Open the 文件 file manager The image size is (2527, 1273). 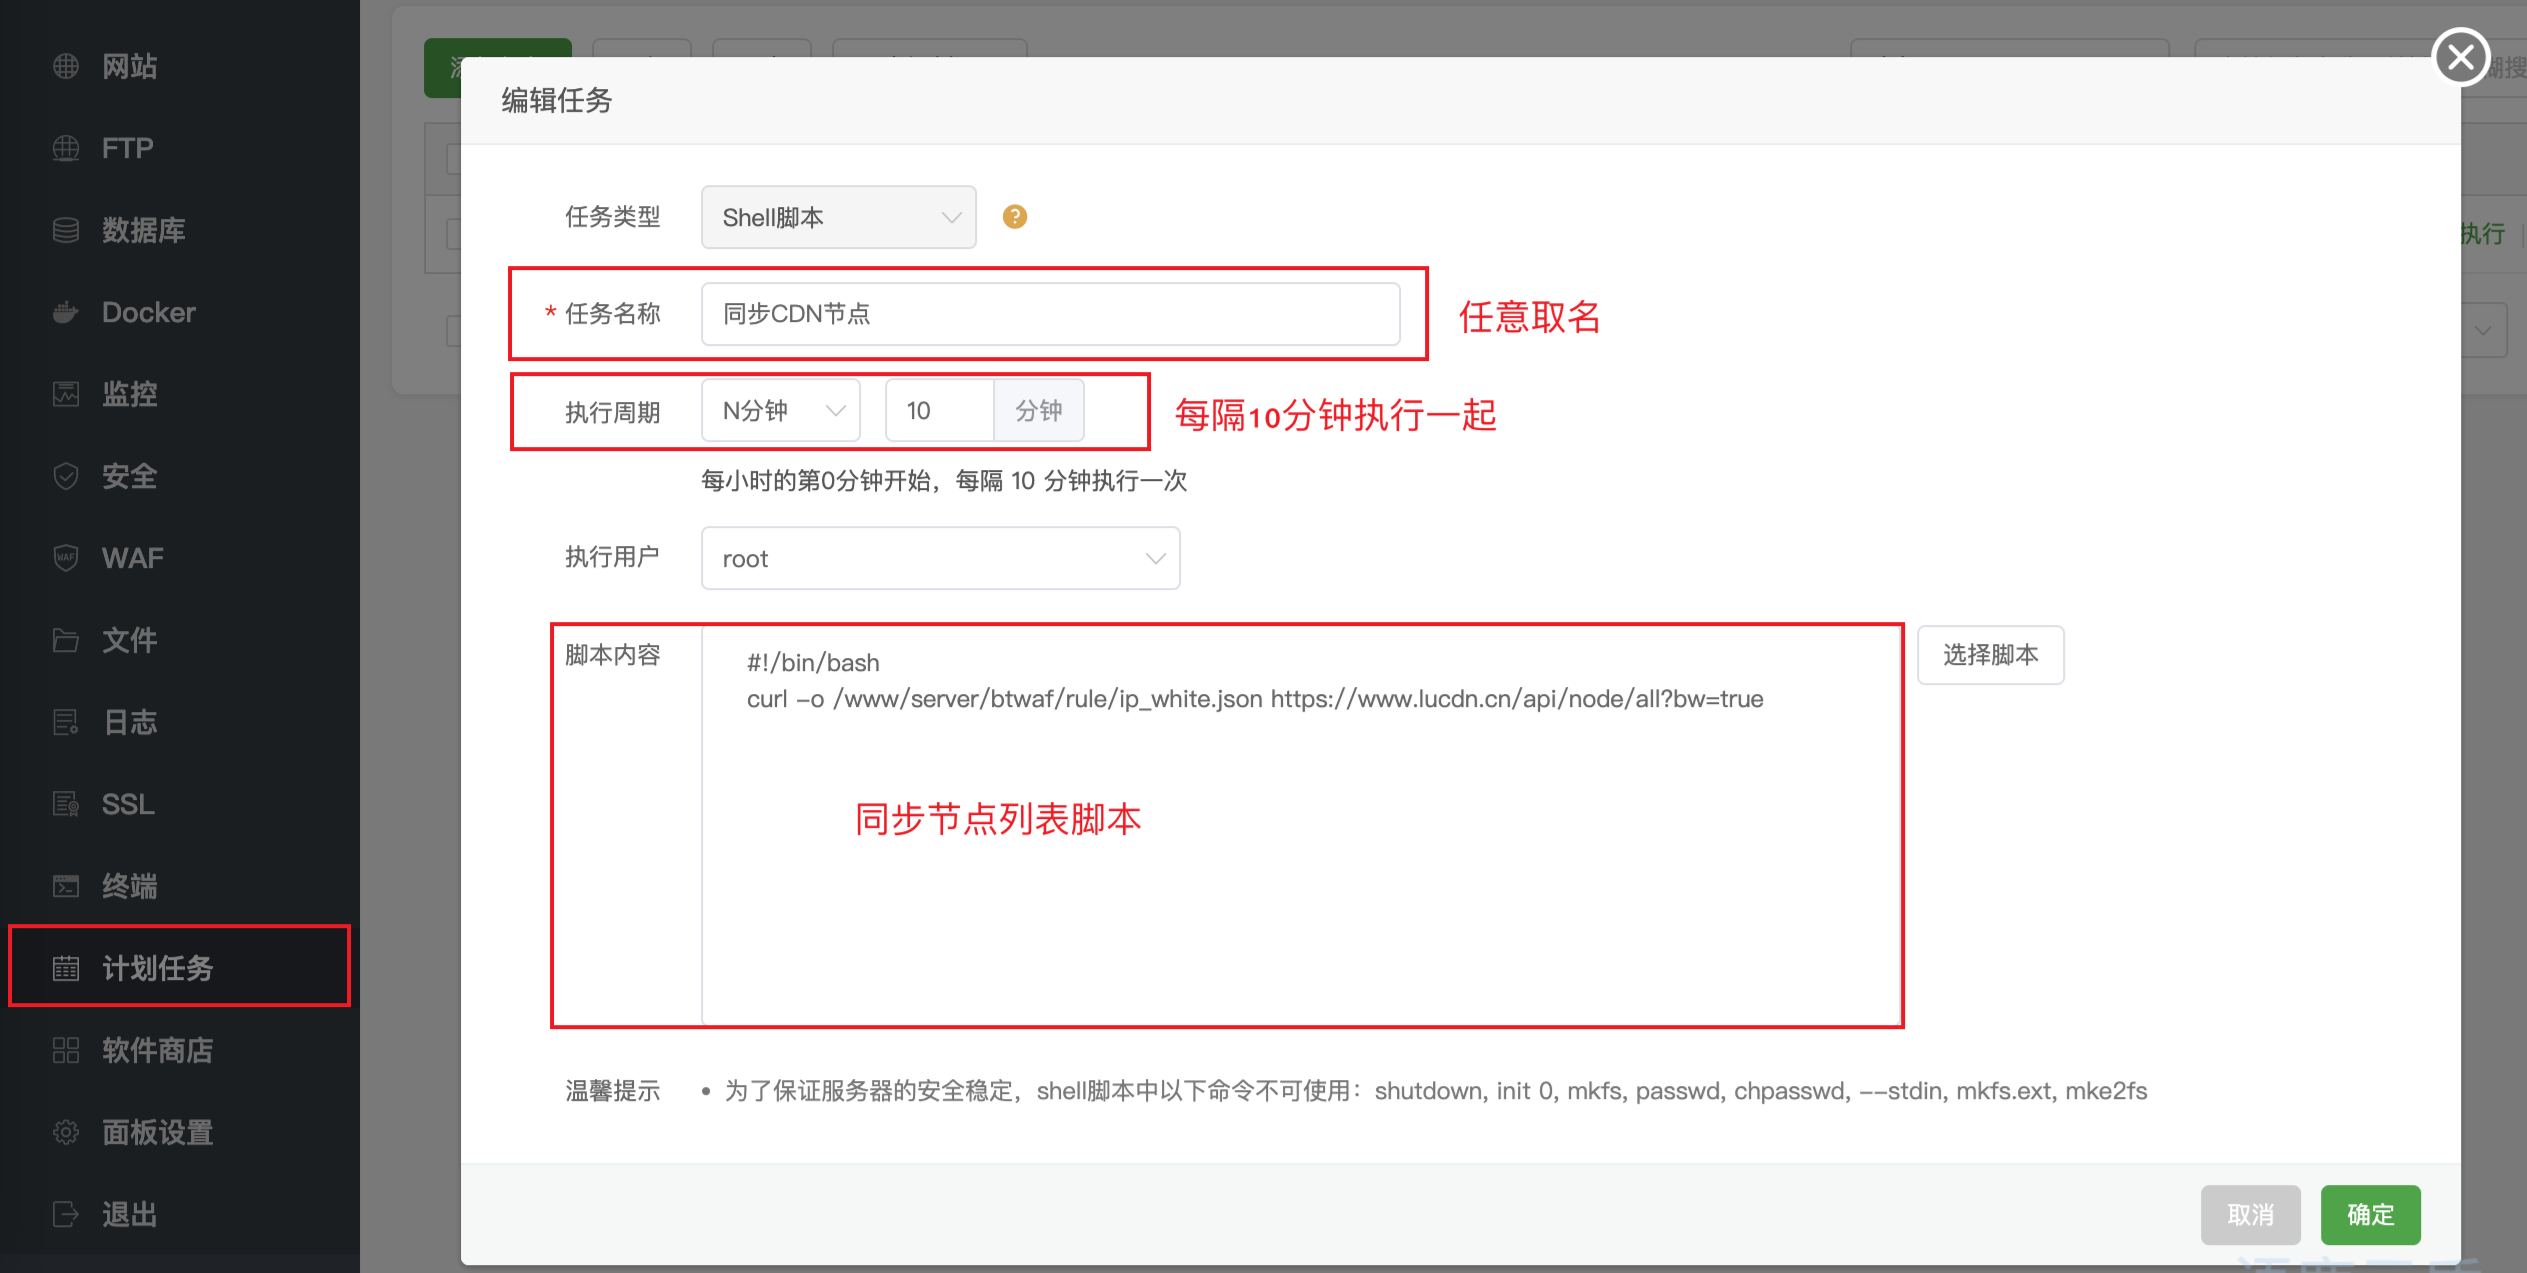click(x=128, y=640)
